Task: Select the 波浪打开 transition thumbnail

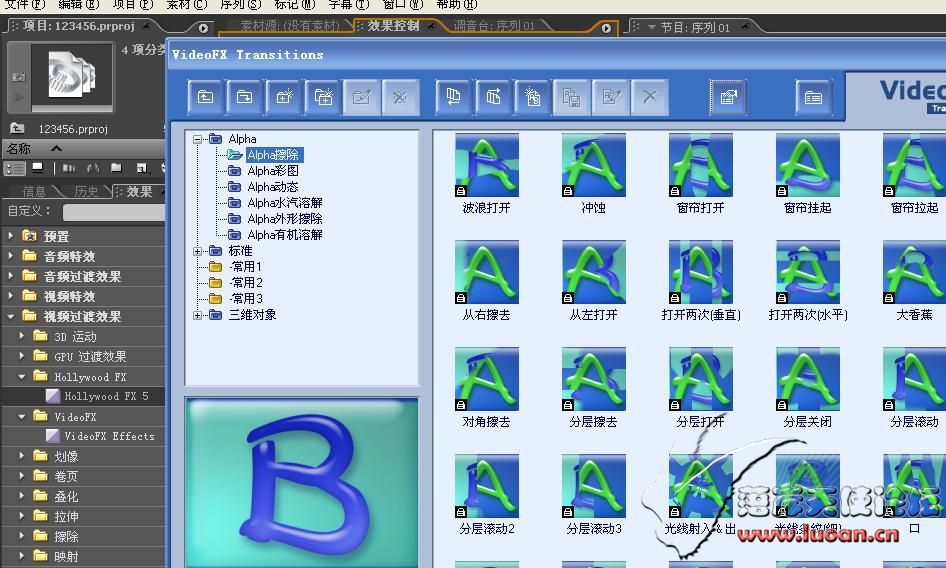Action: point(486,165)
